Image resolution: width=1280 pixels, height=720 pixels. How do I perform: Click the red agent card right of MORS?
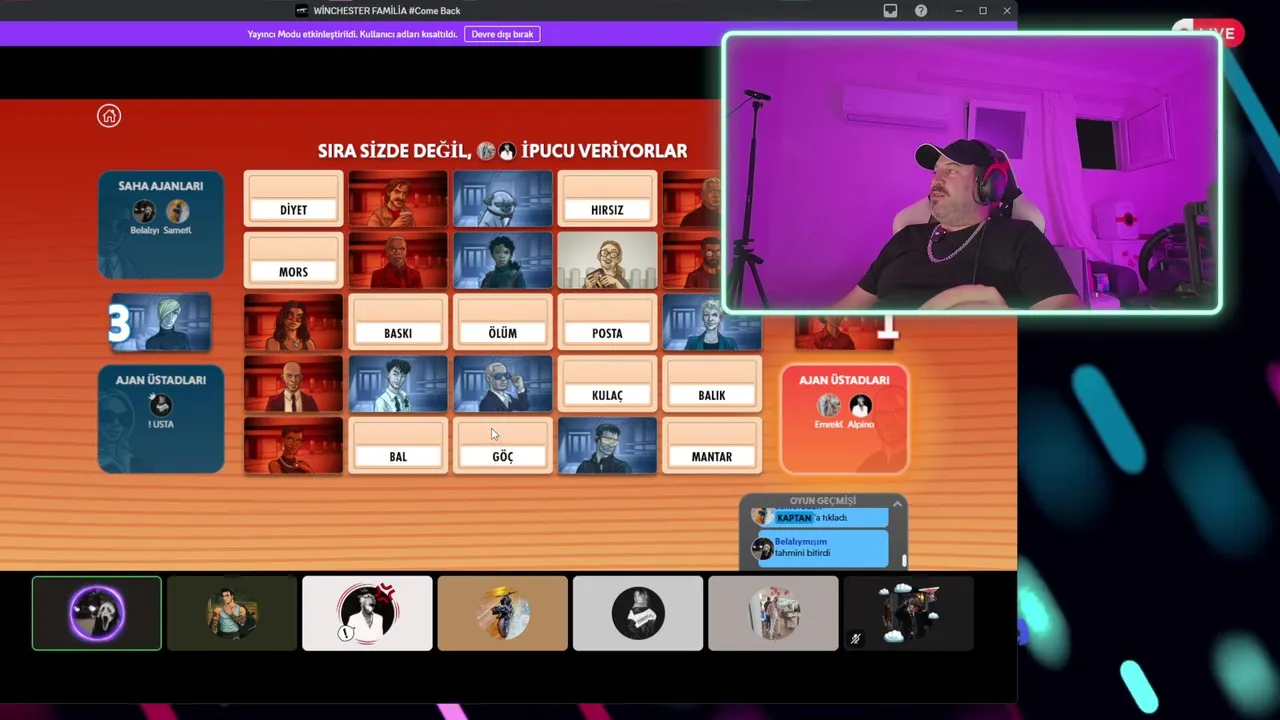(398, 260)
